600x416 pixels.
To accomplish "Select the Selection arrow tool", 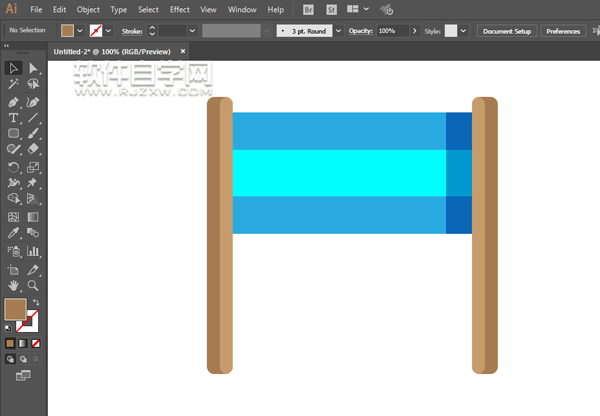I will 13,68.
